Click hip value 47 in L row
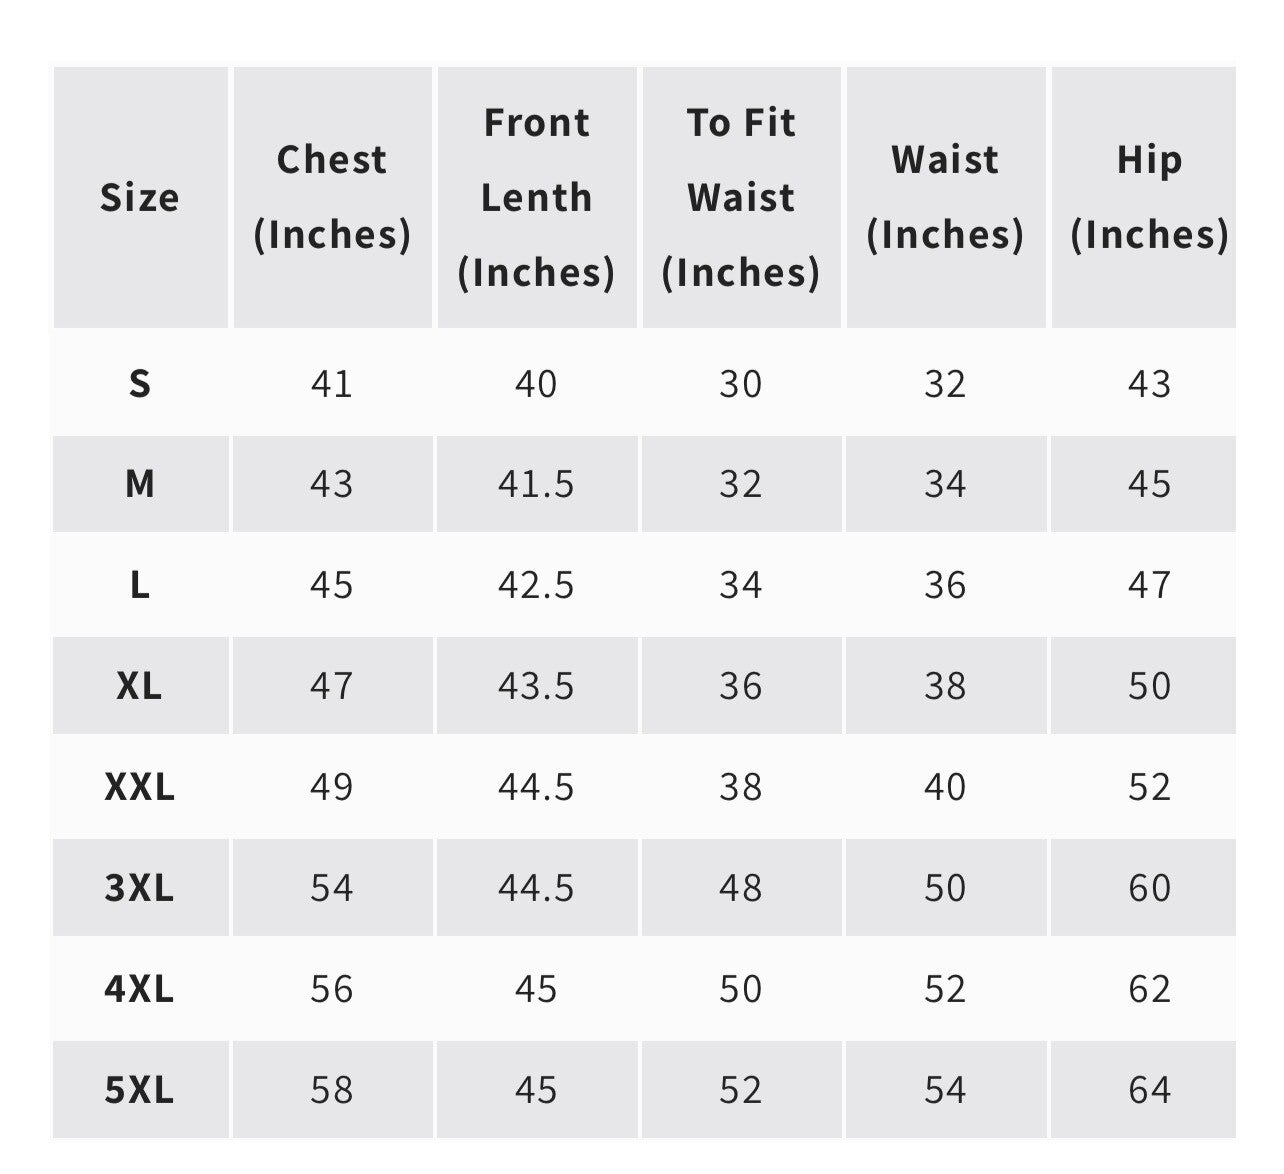 coord(1149,585)
